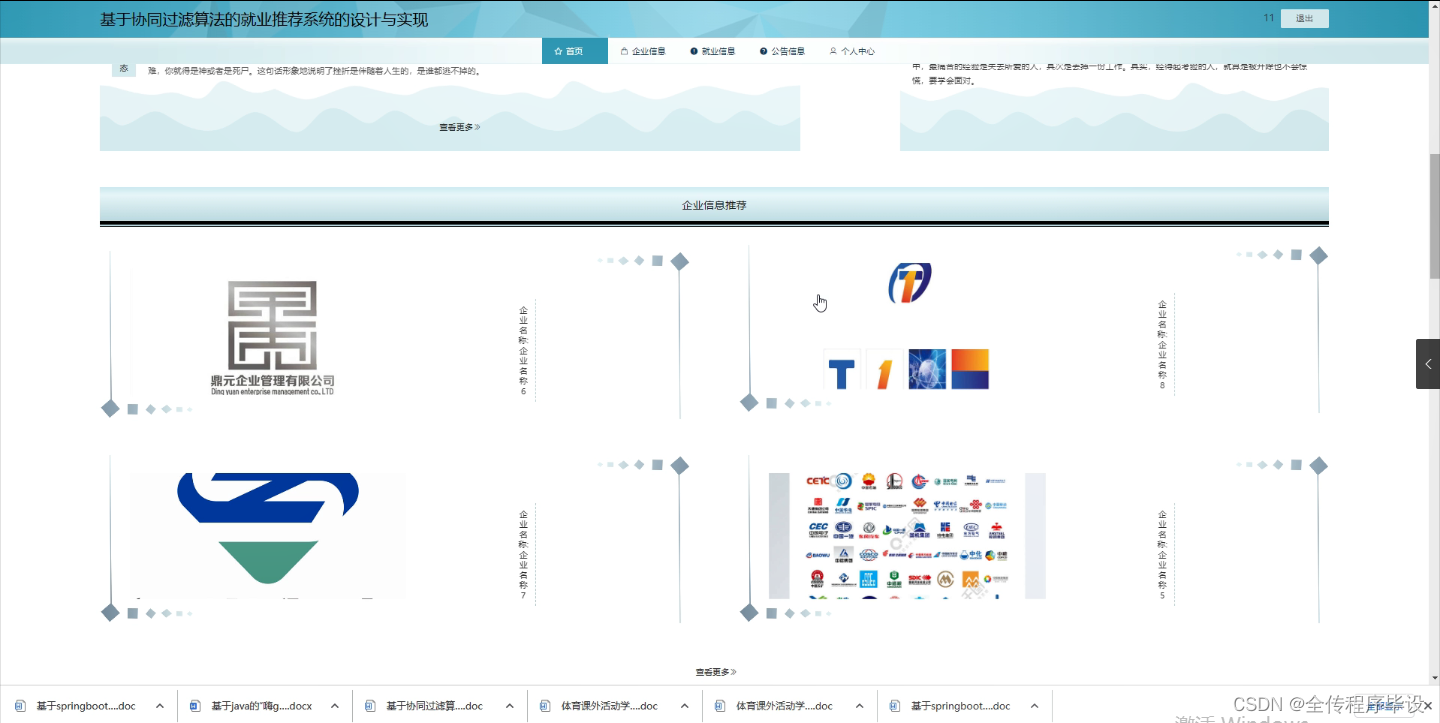The width and height of the screenshot is (1440, 723).
Task: Click a diamond indicator beside 企业名称 5
Action: coord(1318,465)
